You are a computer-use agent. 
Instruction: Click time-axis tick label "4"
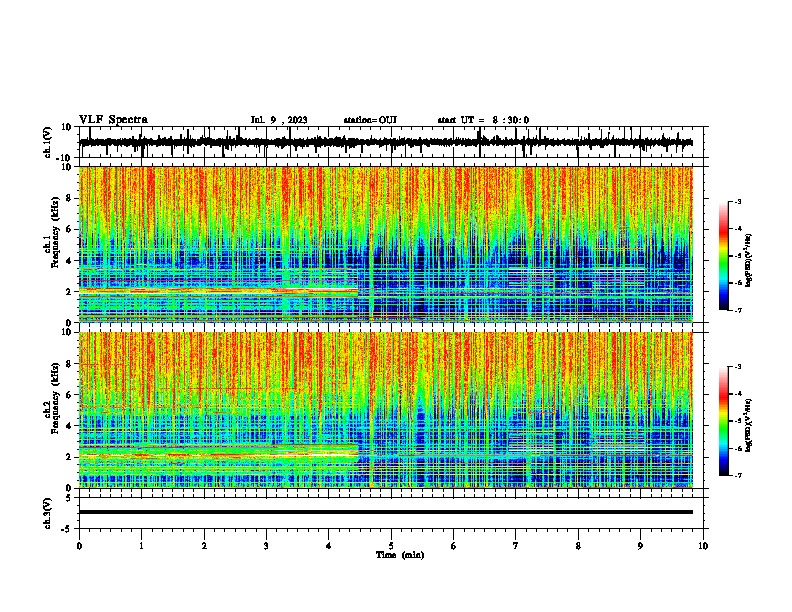329,546
